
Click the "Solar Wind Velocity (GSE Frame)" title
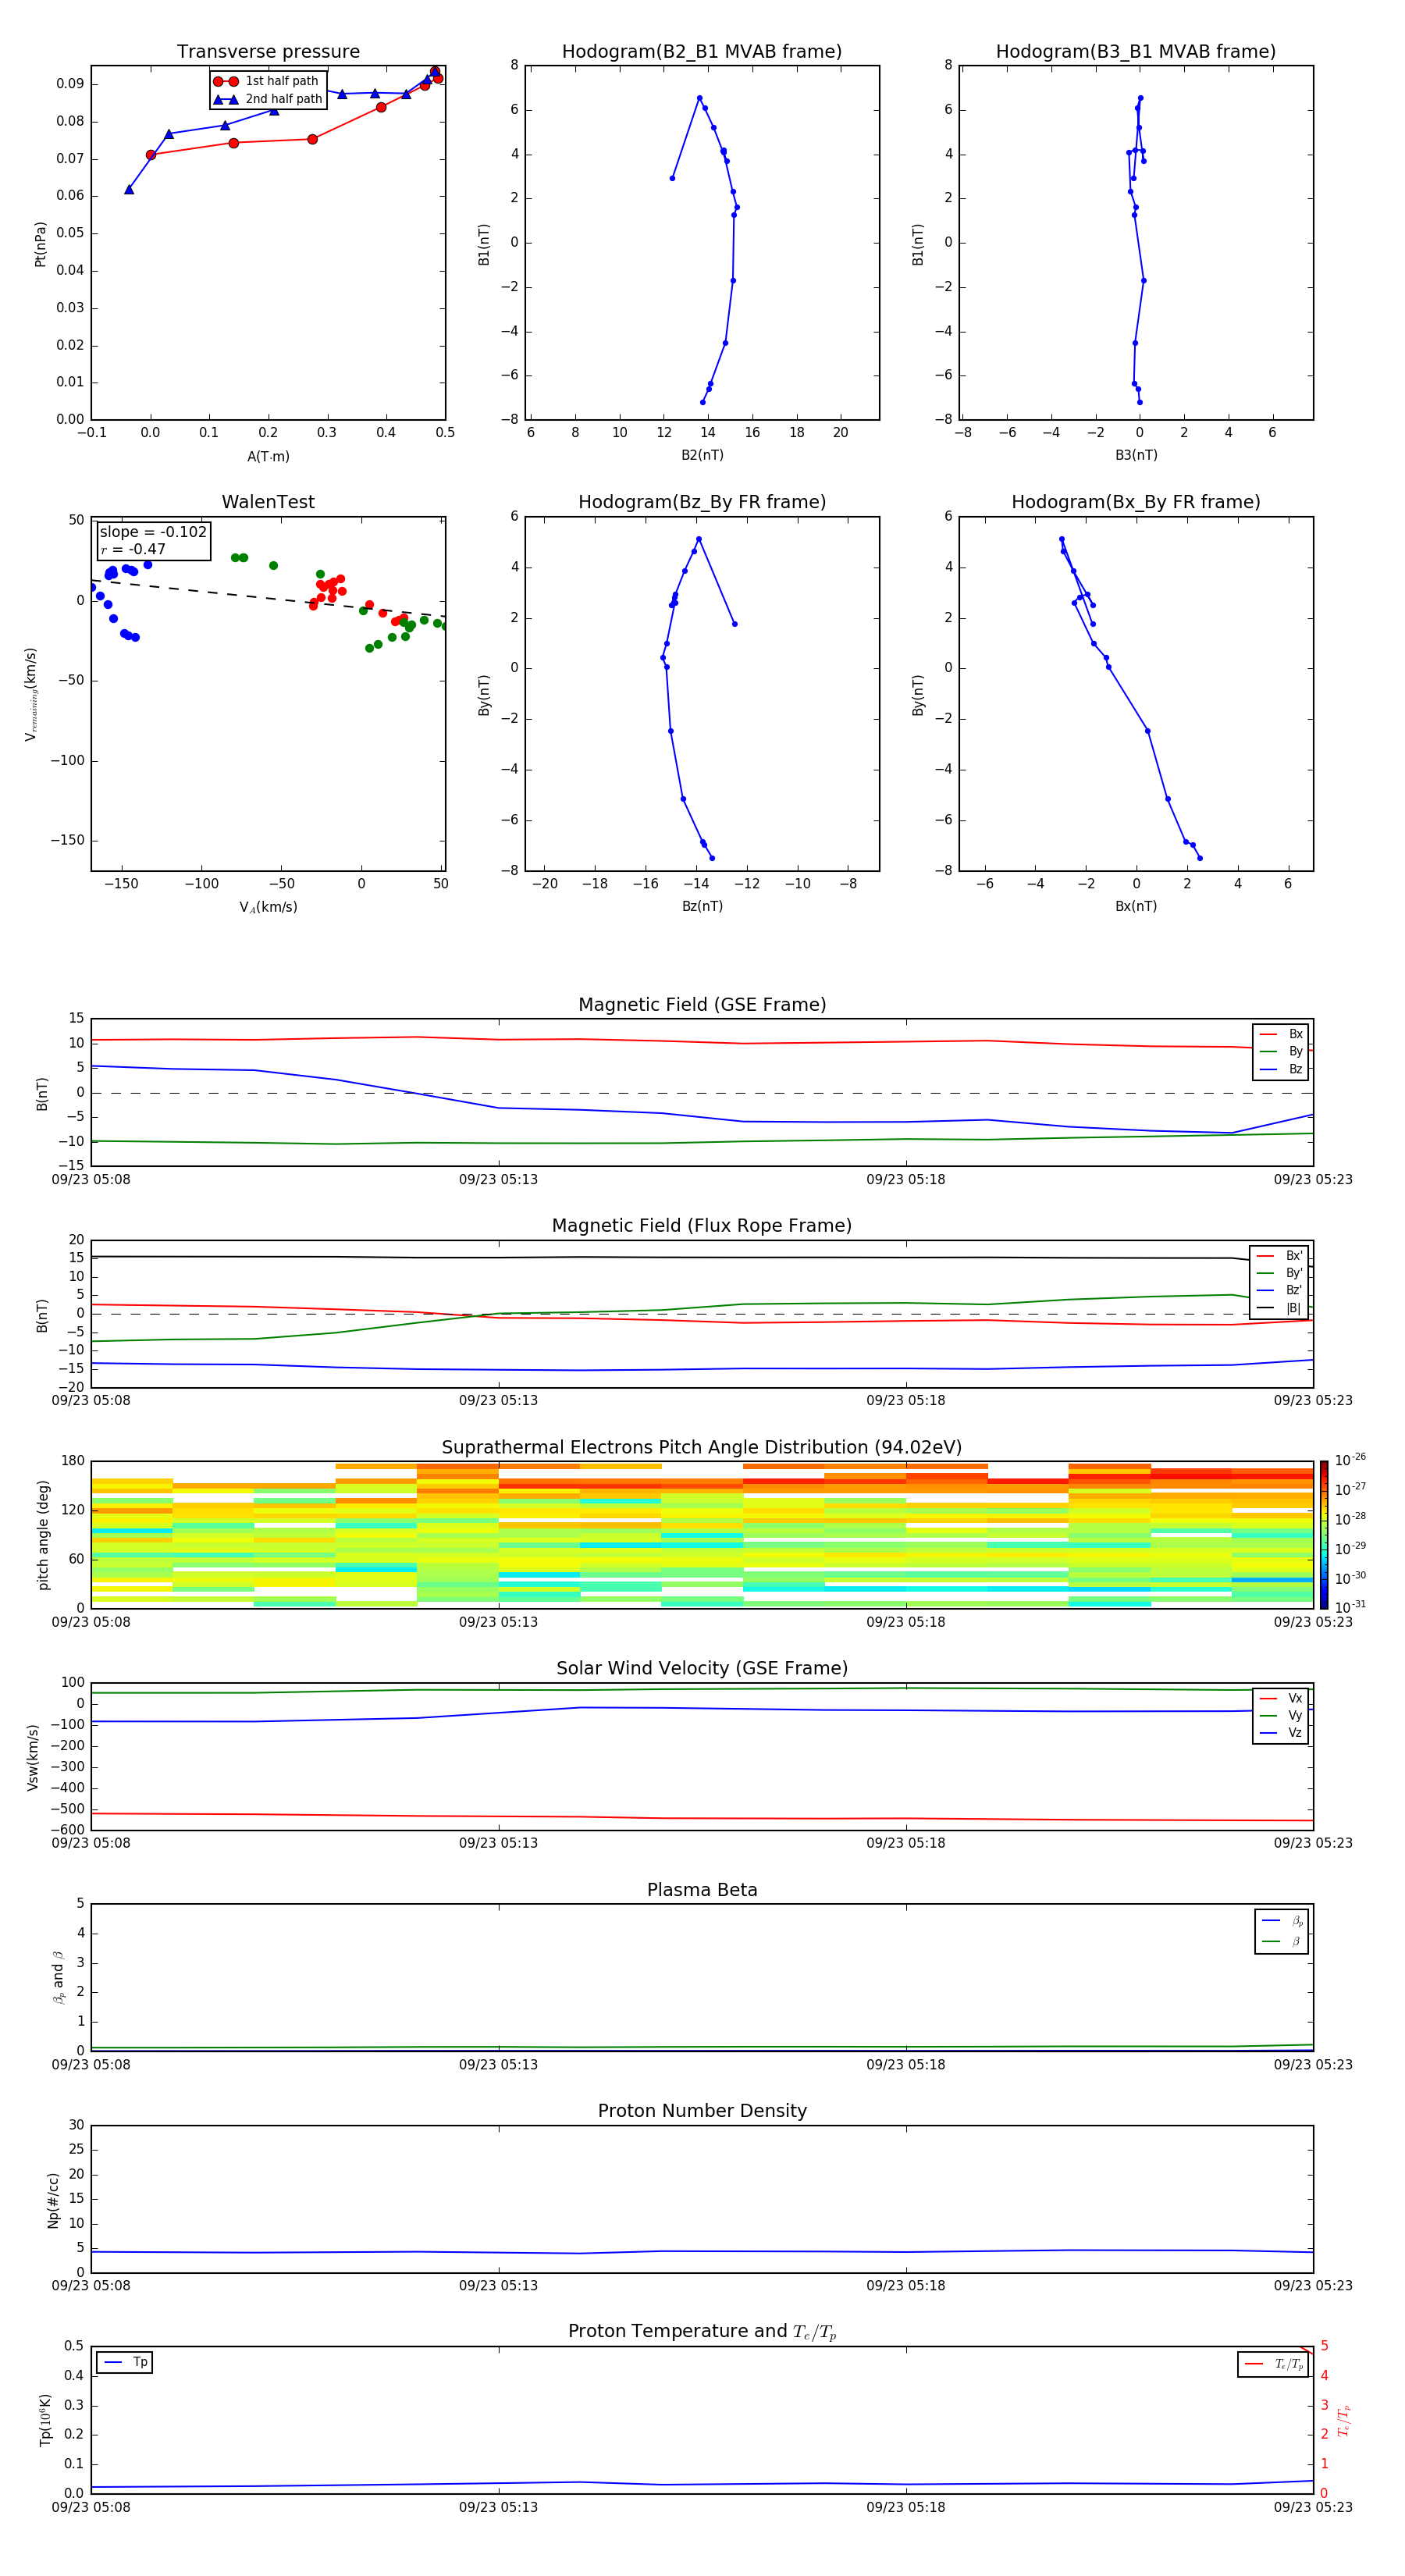[x=702, y=1668]
